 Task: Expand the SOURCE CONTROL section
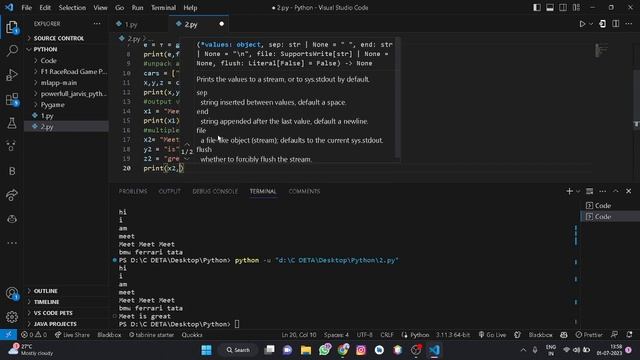point(67,38)
